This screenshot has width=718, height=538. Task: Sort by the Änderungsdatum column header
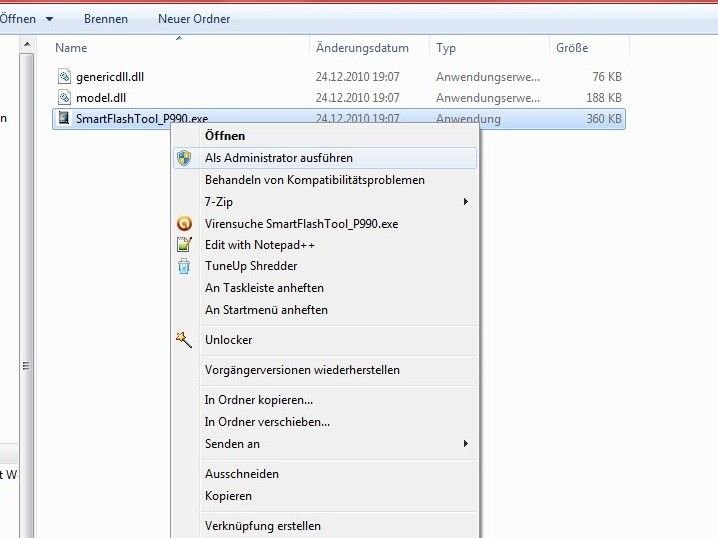tap(362, 48)
